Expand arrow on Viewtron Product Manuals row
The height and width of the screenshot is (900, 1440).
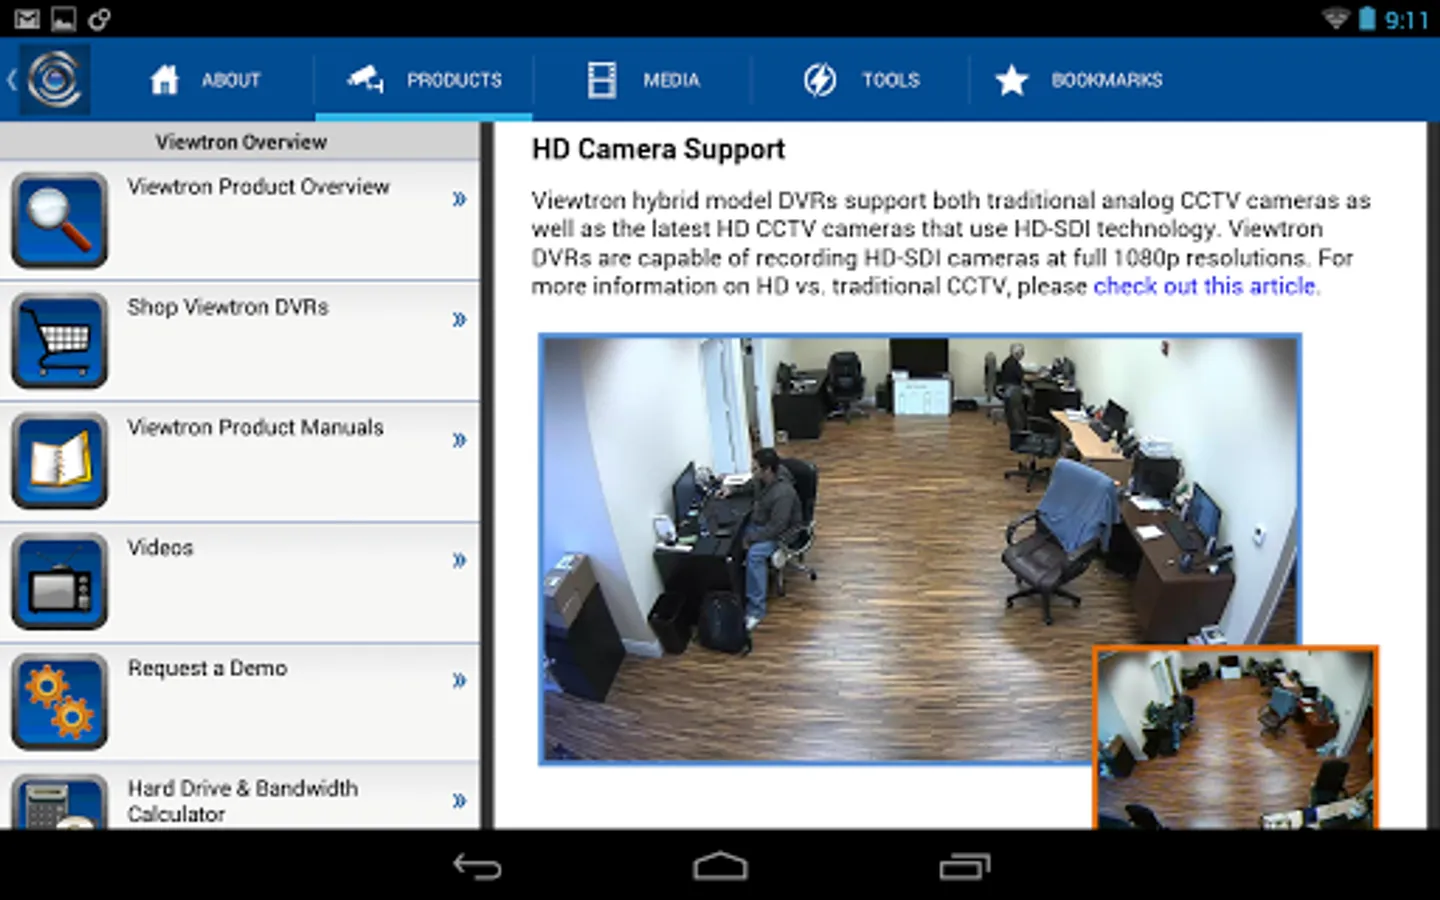(x=459, y=440)
